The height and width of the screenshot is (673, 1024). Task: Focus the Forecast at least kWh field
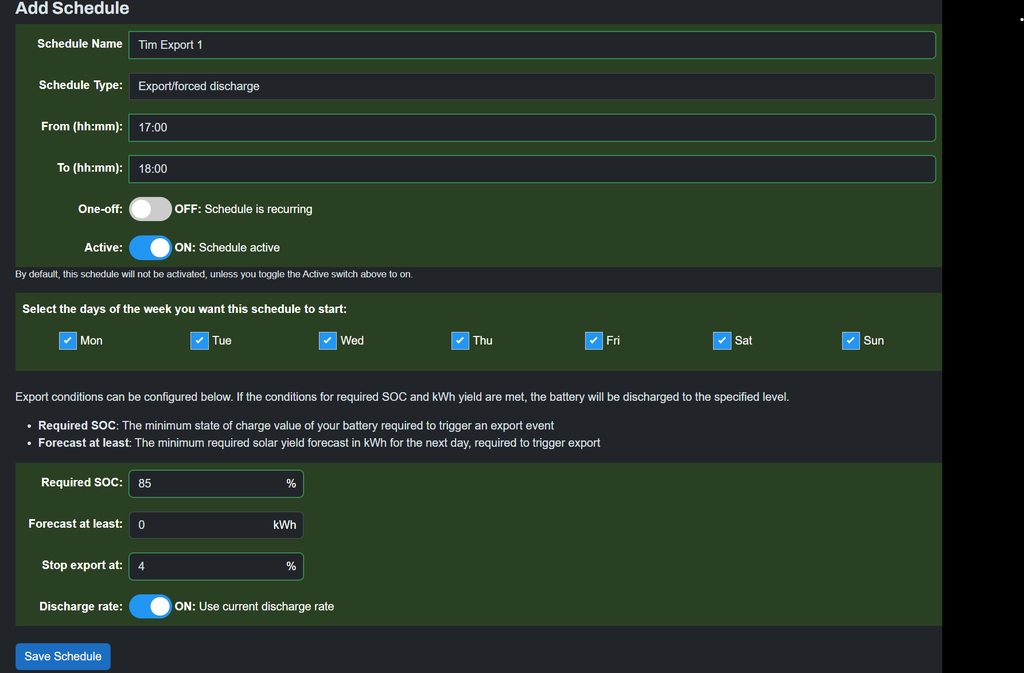[x=200, y=525]
